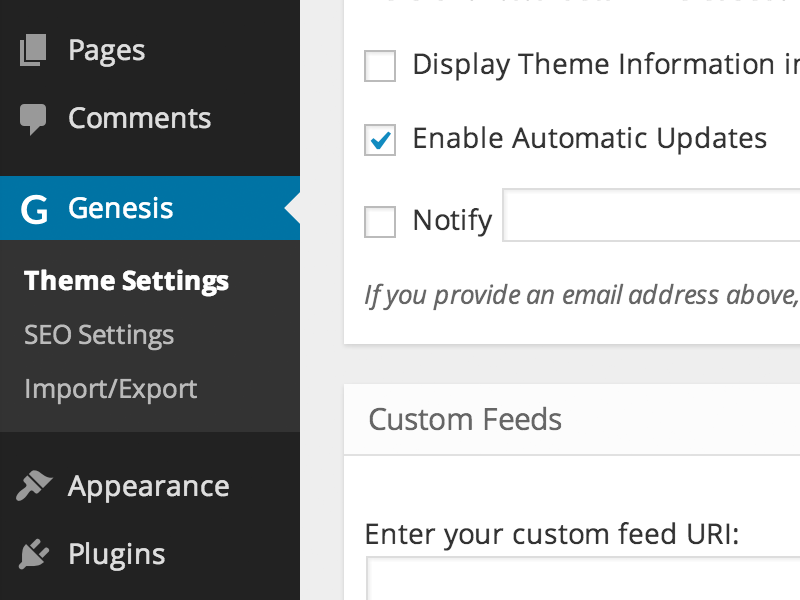The image size is (800, 600).
Task: Click the Appearance paintbrush icon
Action: (x=33, y=485)
